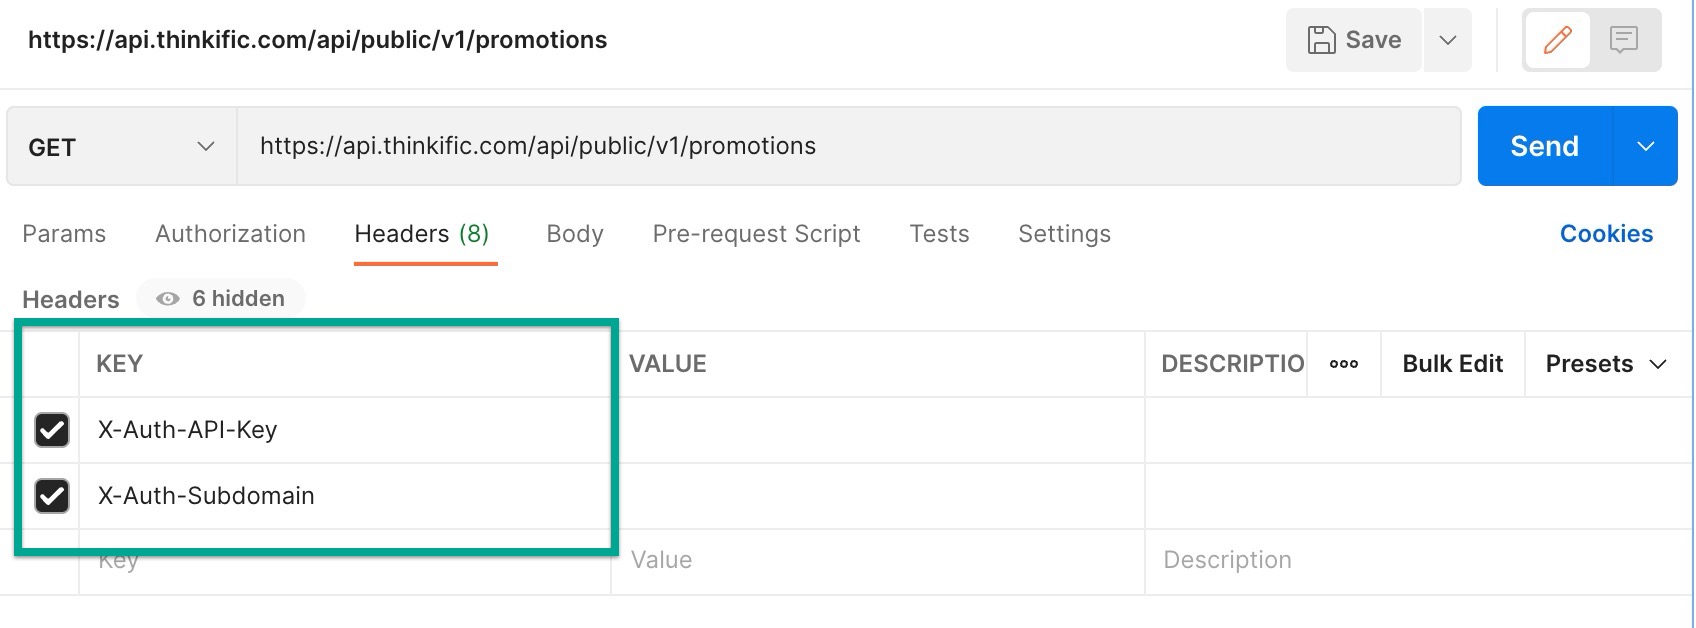Select the Headers (8) tab
1696x628 pixels.
coord(422,234)
